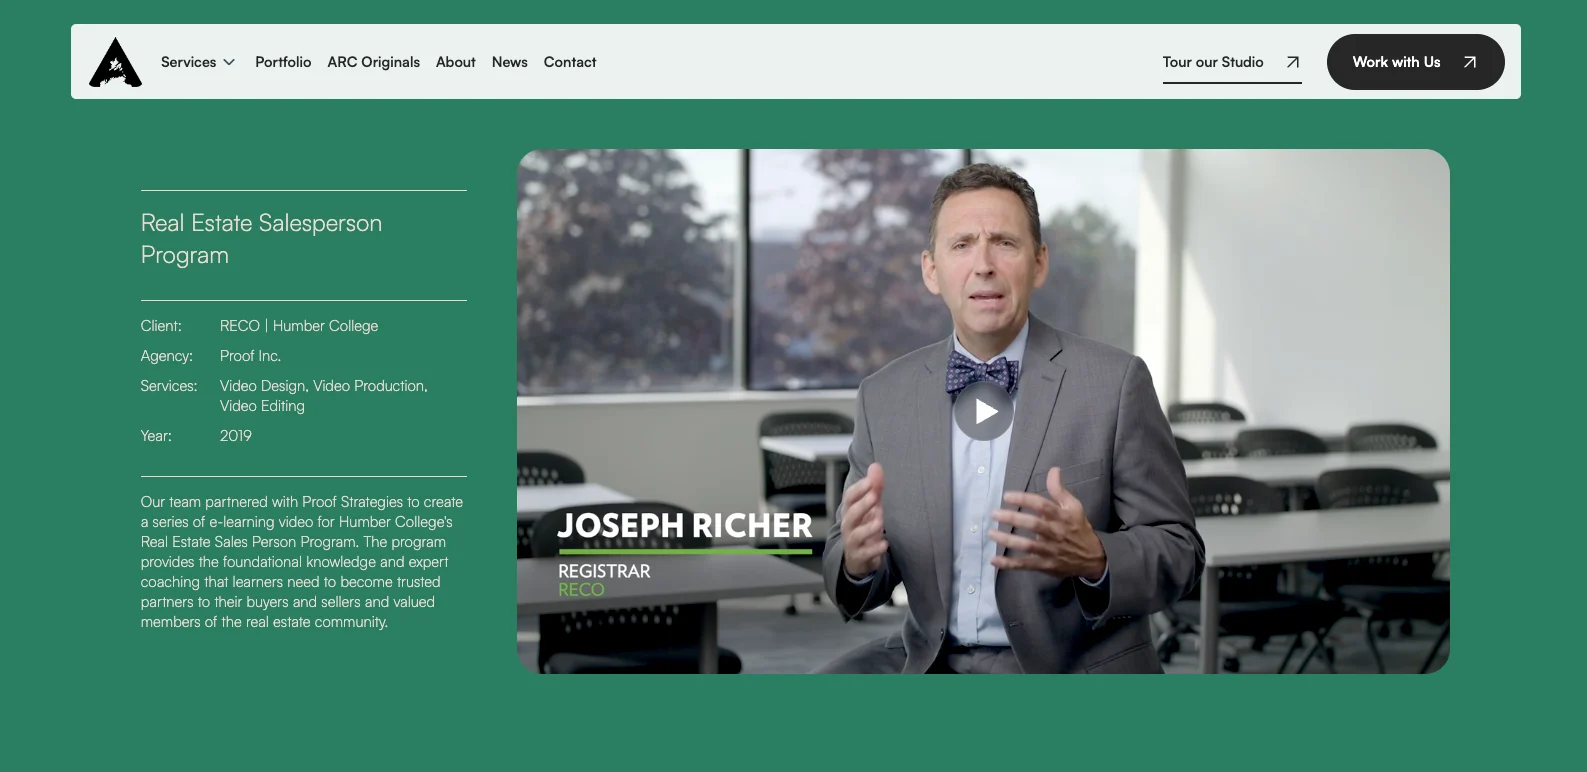Screen dimensions: 1587x772
Task: Click the project description paragraph
Action: tap(302, 562)
